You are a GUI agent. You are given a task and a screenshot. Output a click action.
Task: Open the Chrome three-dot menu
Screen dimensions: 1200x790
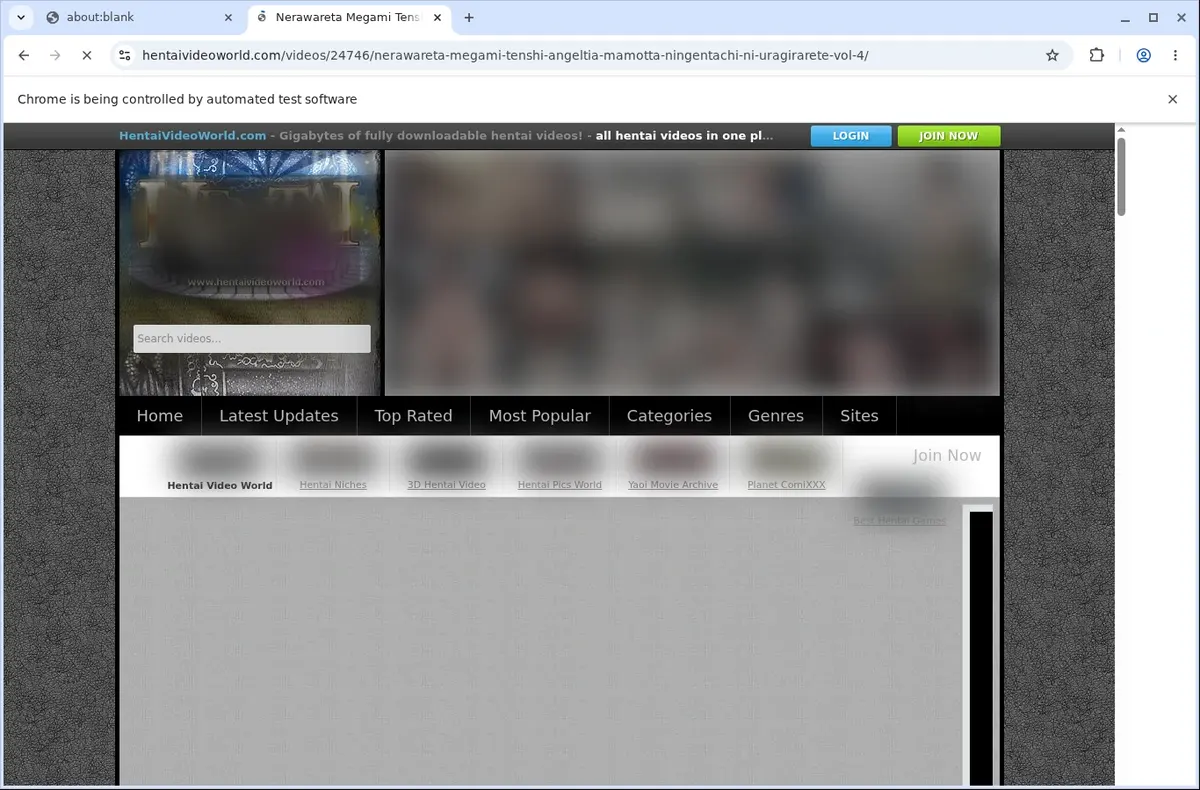[x=1175, y=56]
